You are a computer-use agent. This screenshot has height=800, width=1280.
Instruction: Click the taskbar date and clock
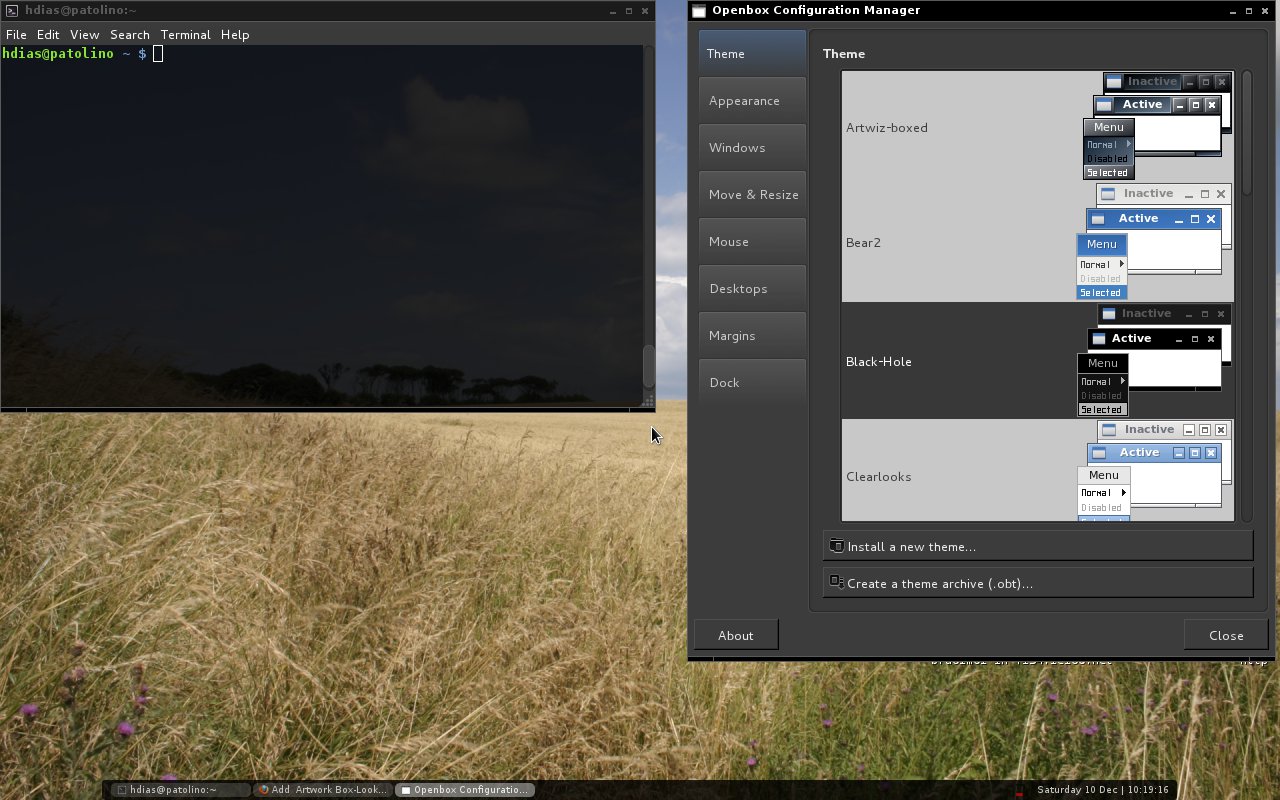tap(1102, 789)
